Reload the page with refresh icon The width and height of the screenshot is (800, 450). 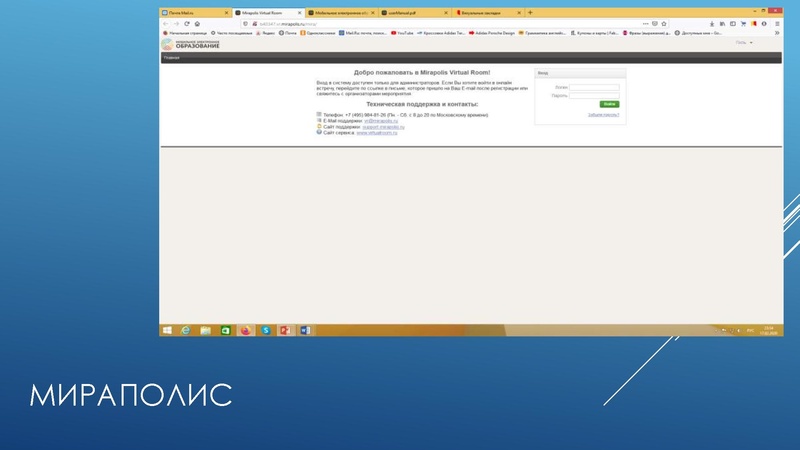187,24
